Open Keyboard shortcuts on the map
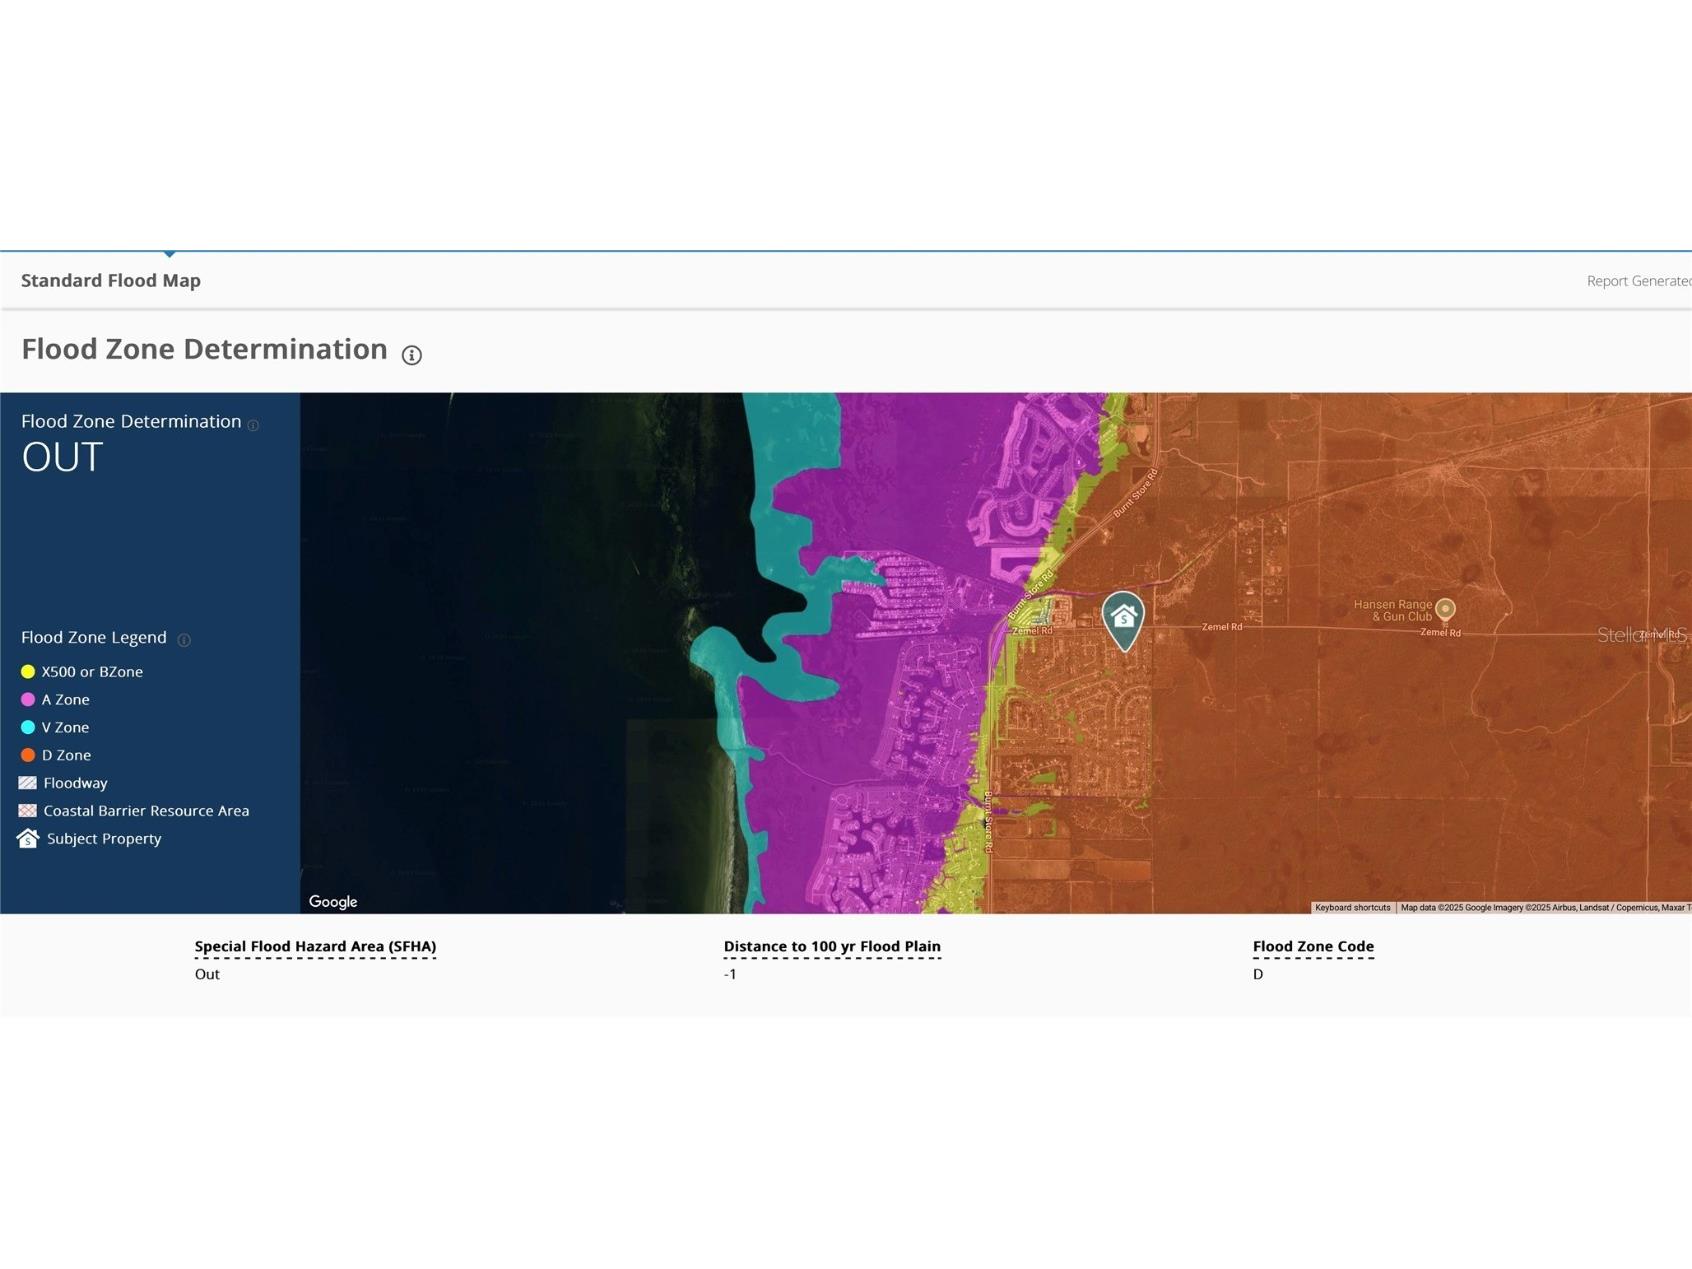Viewport: 1692px width, 1269px height. pos(1352,908)
